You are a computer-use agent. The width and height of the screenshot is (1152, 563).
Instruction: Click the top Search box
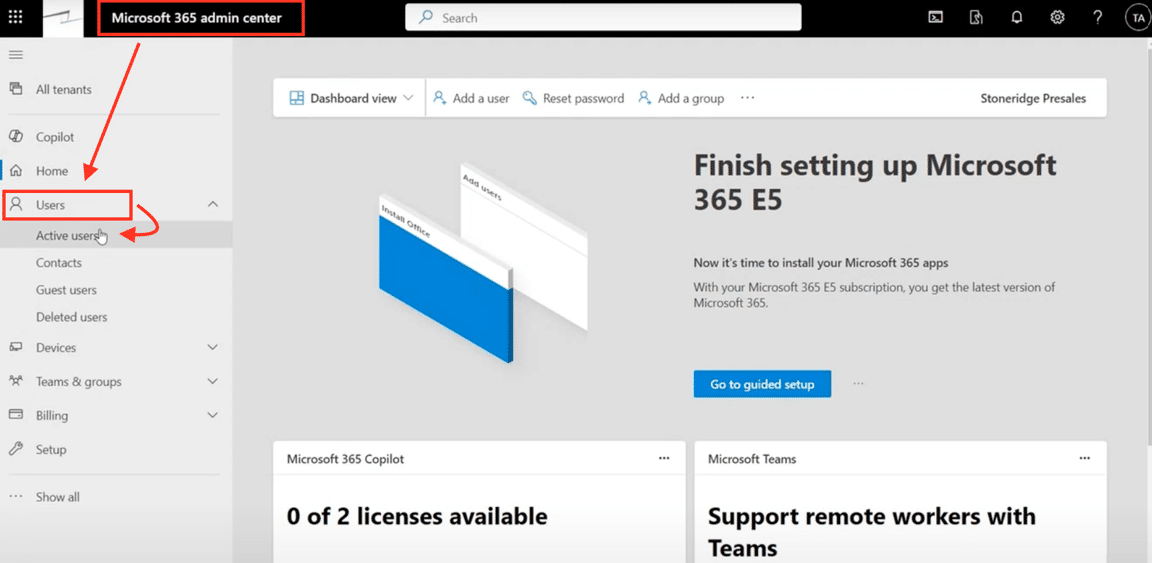[603, 18]
